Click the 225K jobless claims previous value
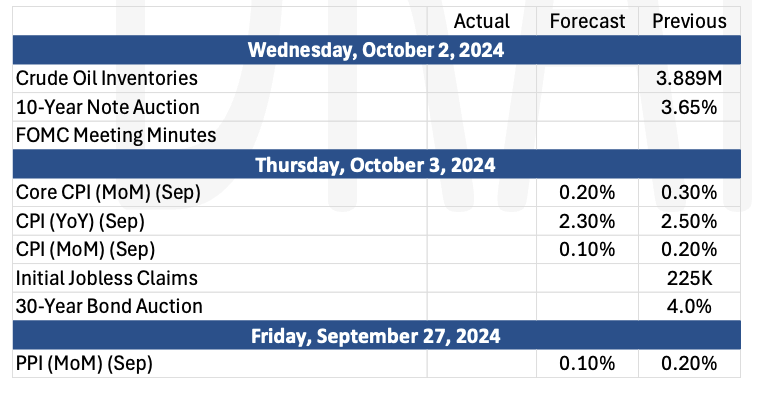The height and width of the screenshot is (394, 758). [x=689, y=278]
